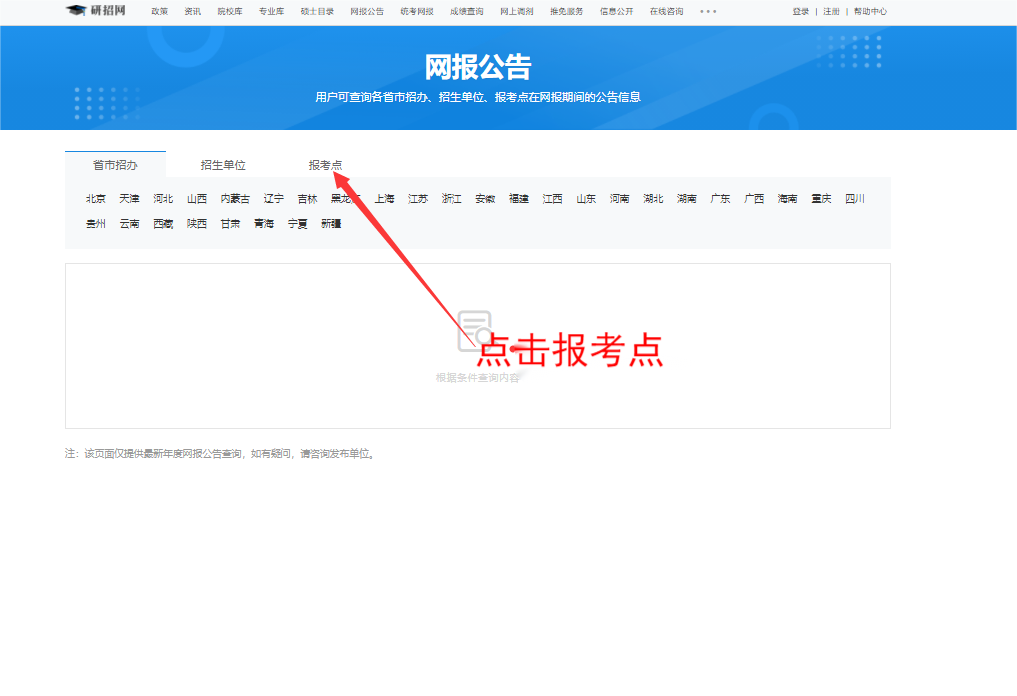Viewport: 1017px width, 696px height.
Task: Expand the three-dot more menu
Action: [708, 12]
